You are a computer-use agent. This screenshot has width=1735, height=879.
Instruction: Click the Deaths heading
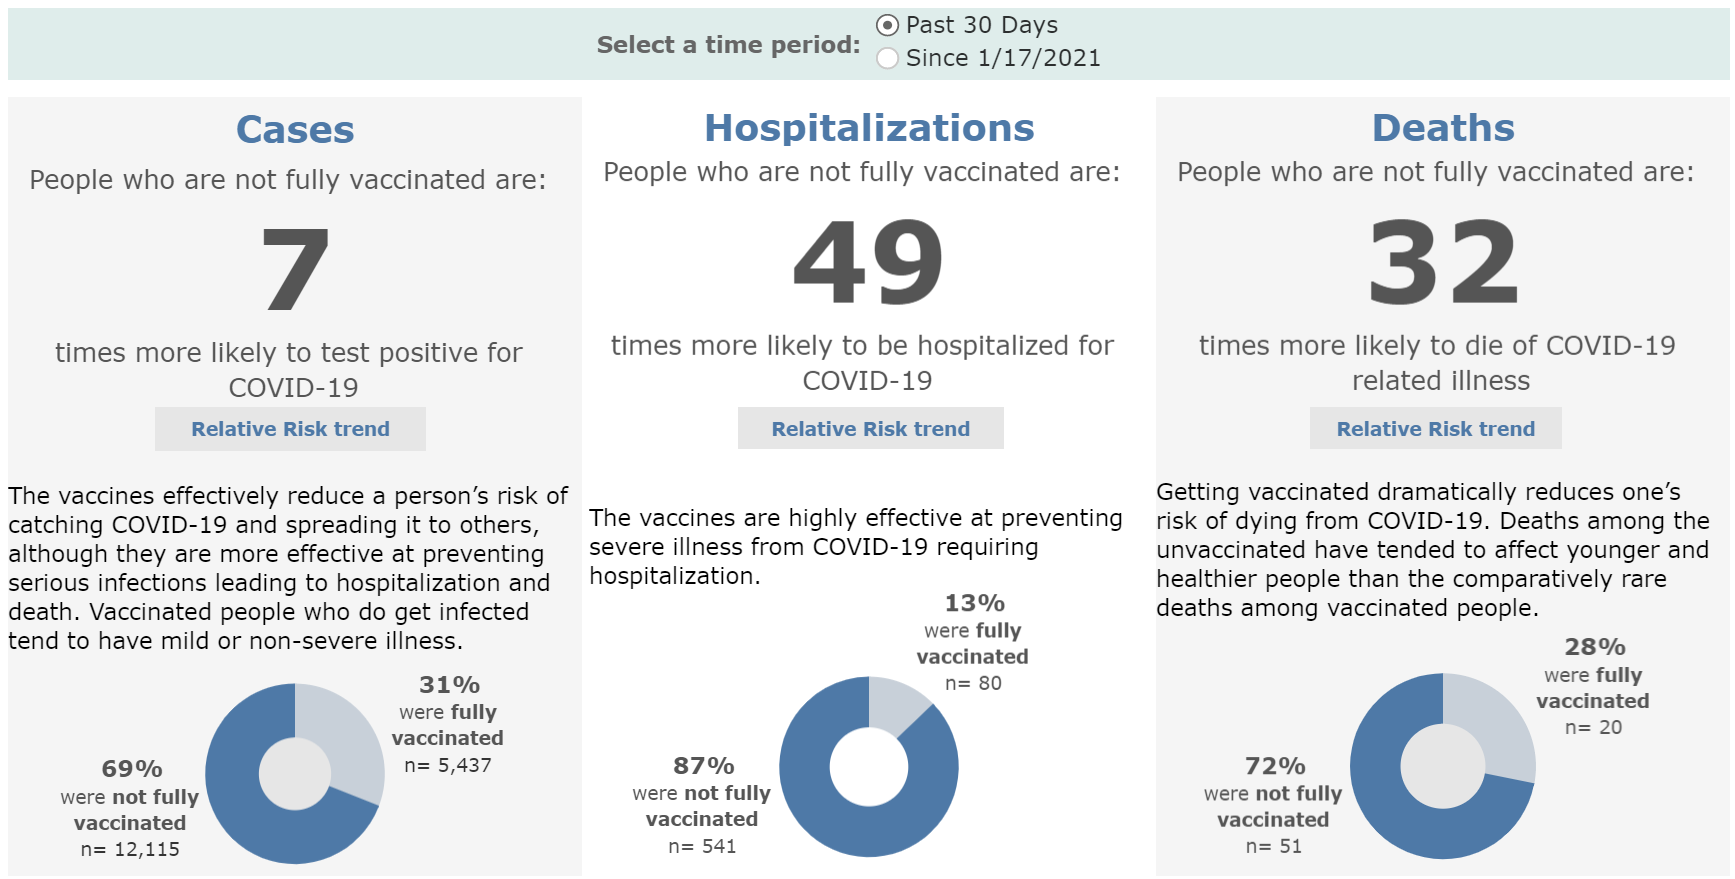[x=1443, y=128]
